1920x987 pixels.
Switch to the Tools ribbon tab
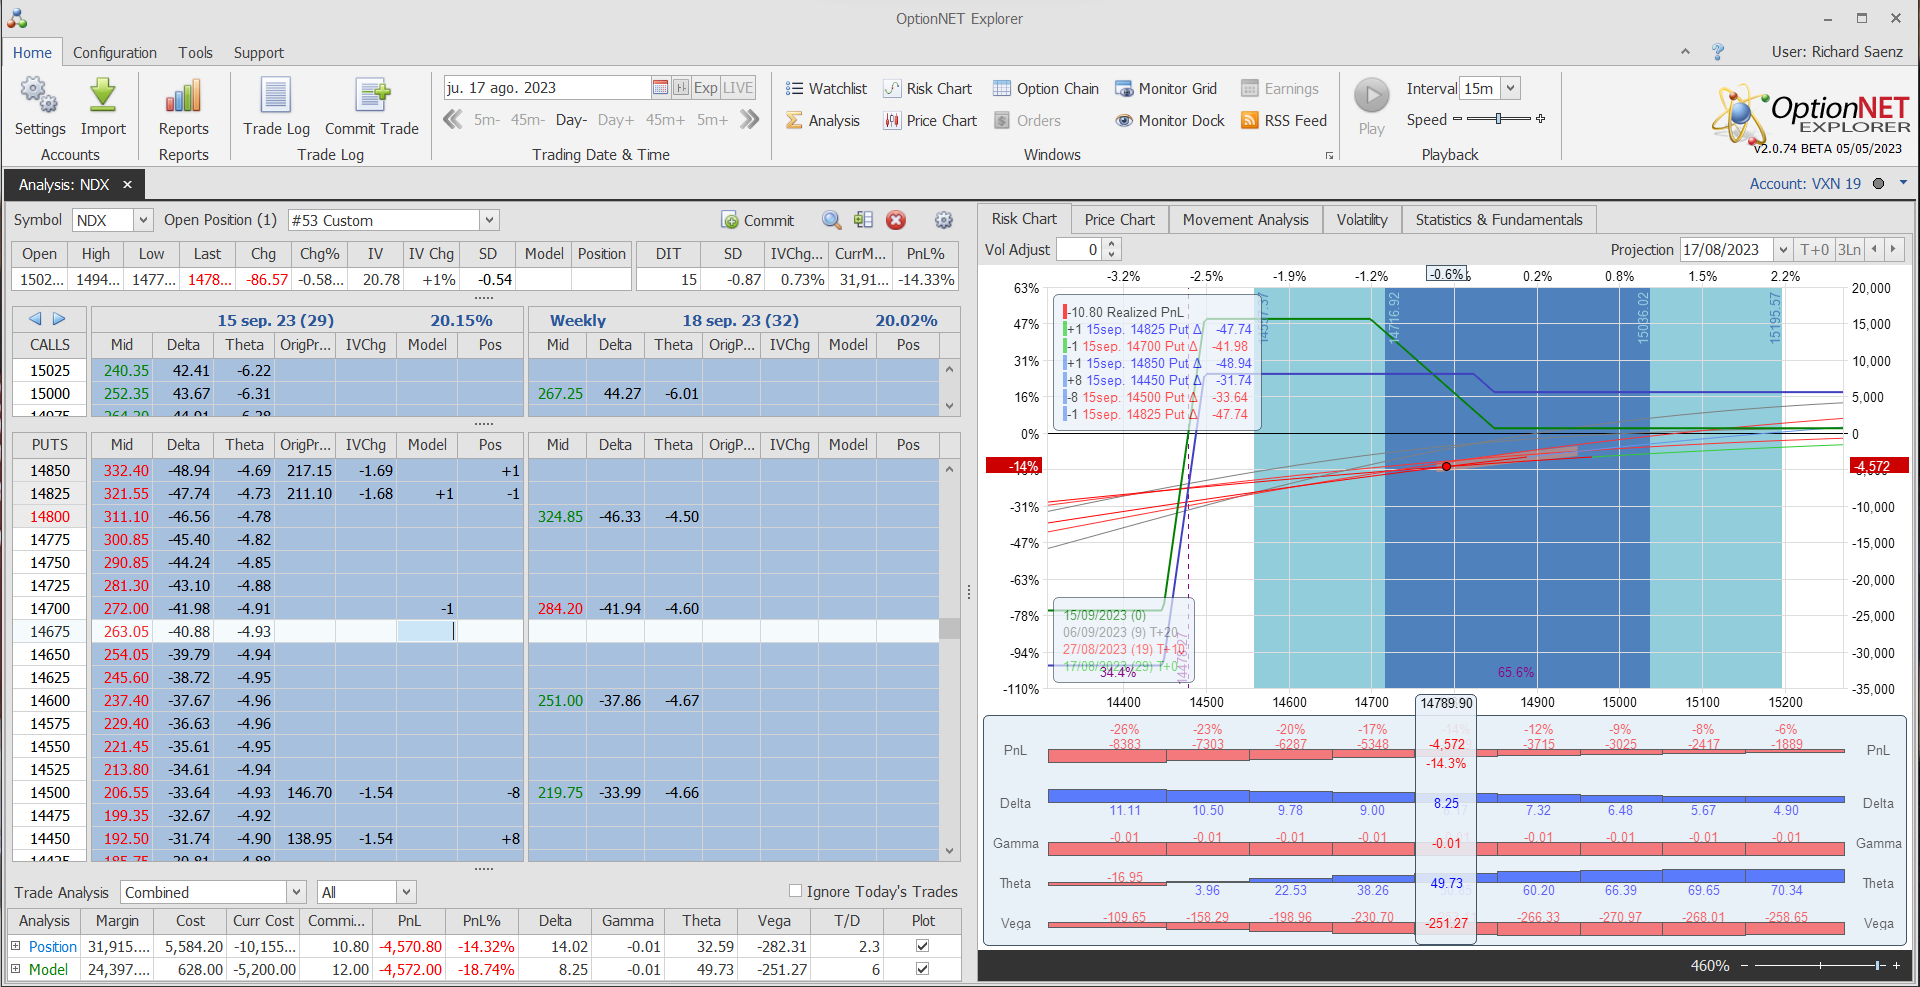(196, 53)
